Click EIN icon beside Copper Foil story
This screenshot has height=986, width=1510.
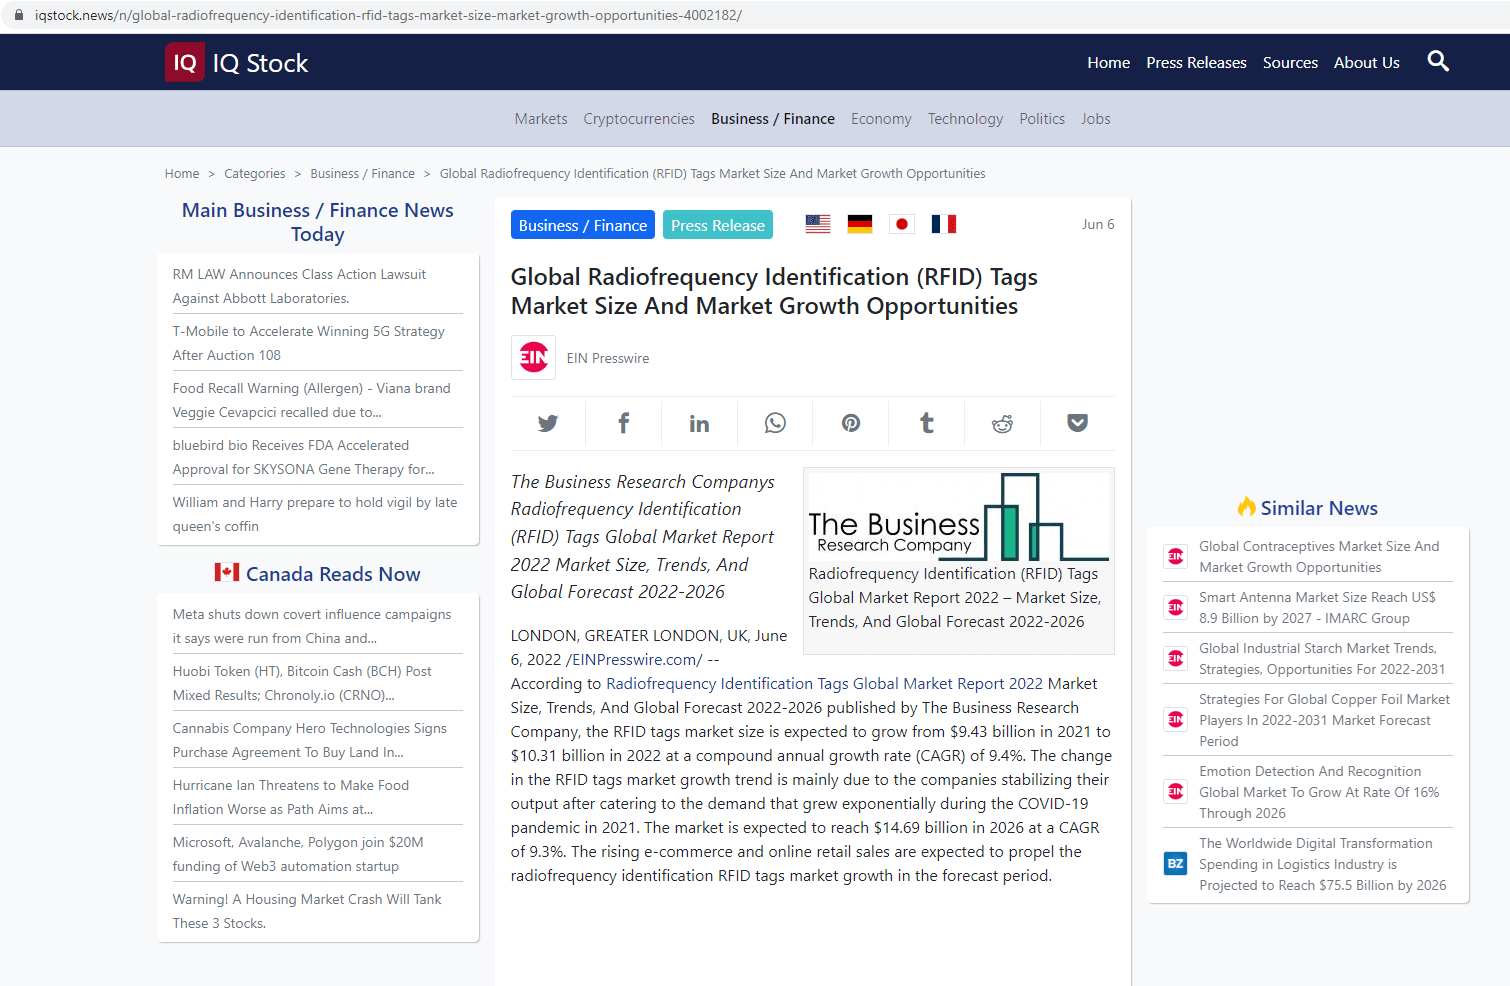[x=1176, y=719]
